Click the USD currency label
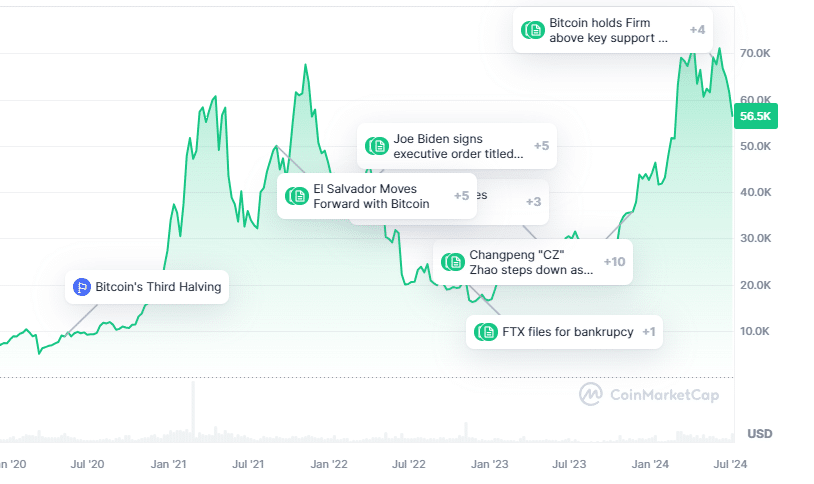Image resolution: width=814 pixels, height=484 pixels. pos(759,434)
